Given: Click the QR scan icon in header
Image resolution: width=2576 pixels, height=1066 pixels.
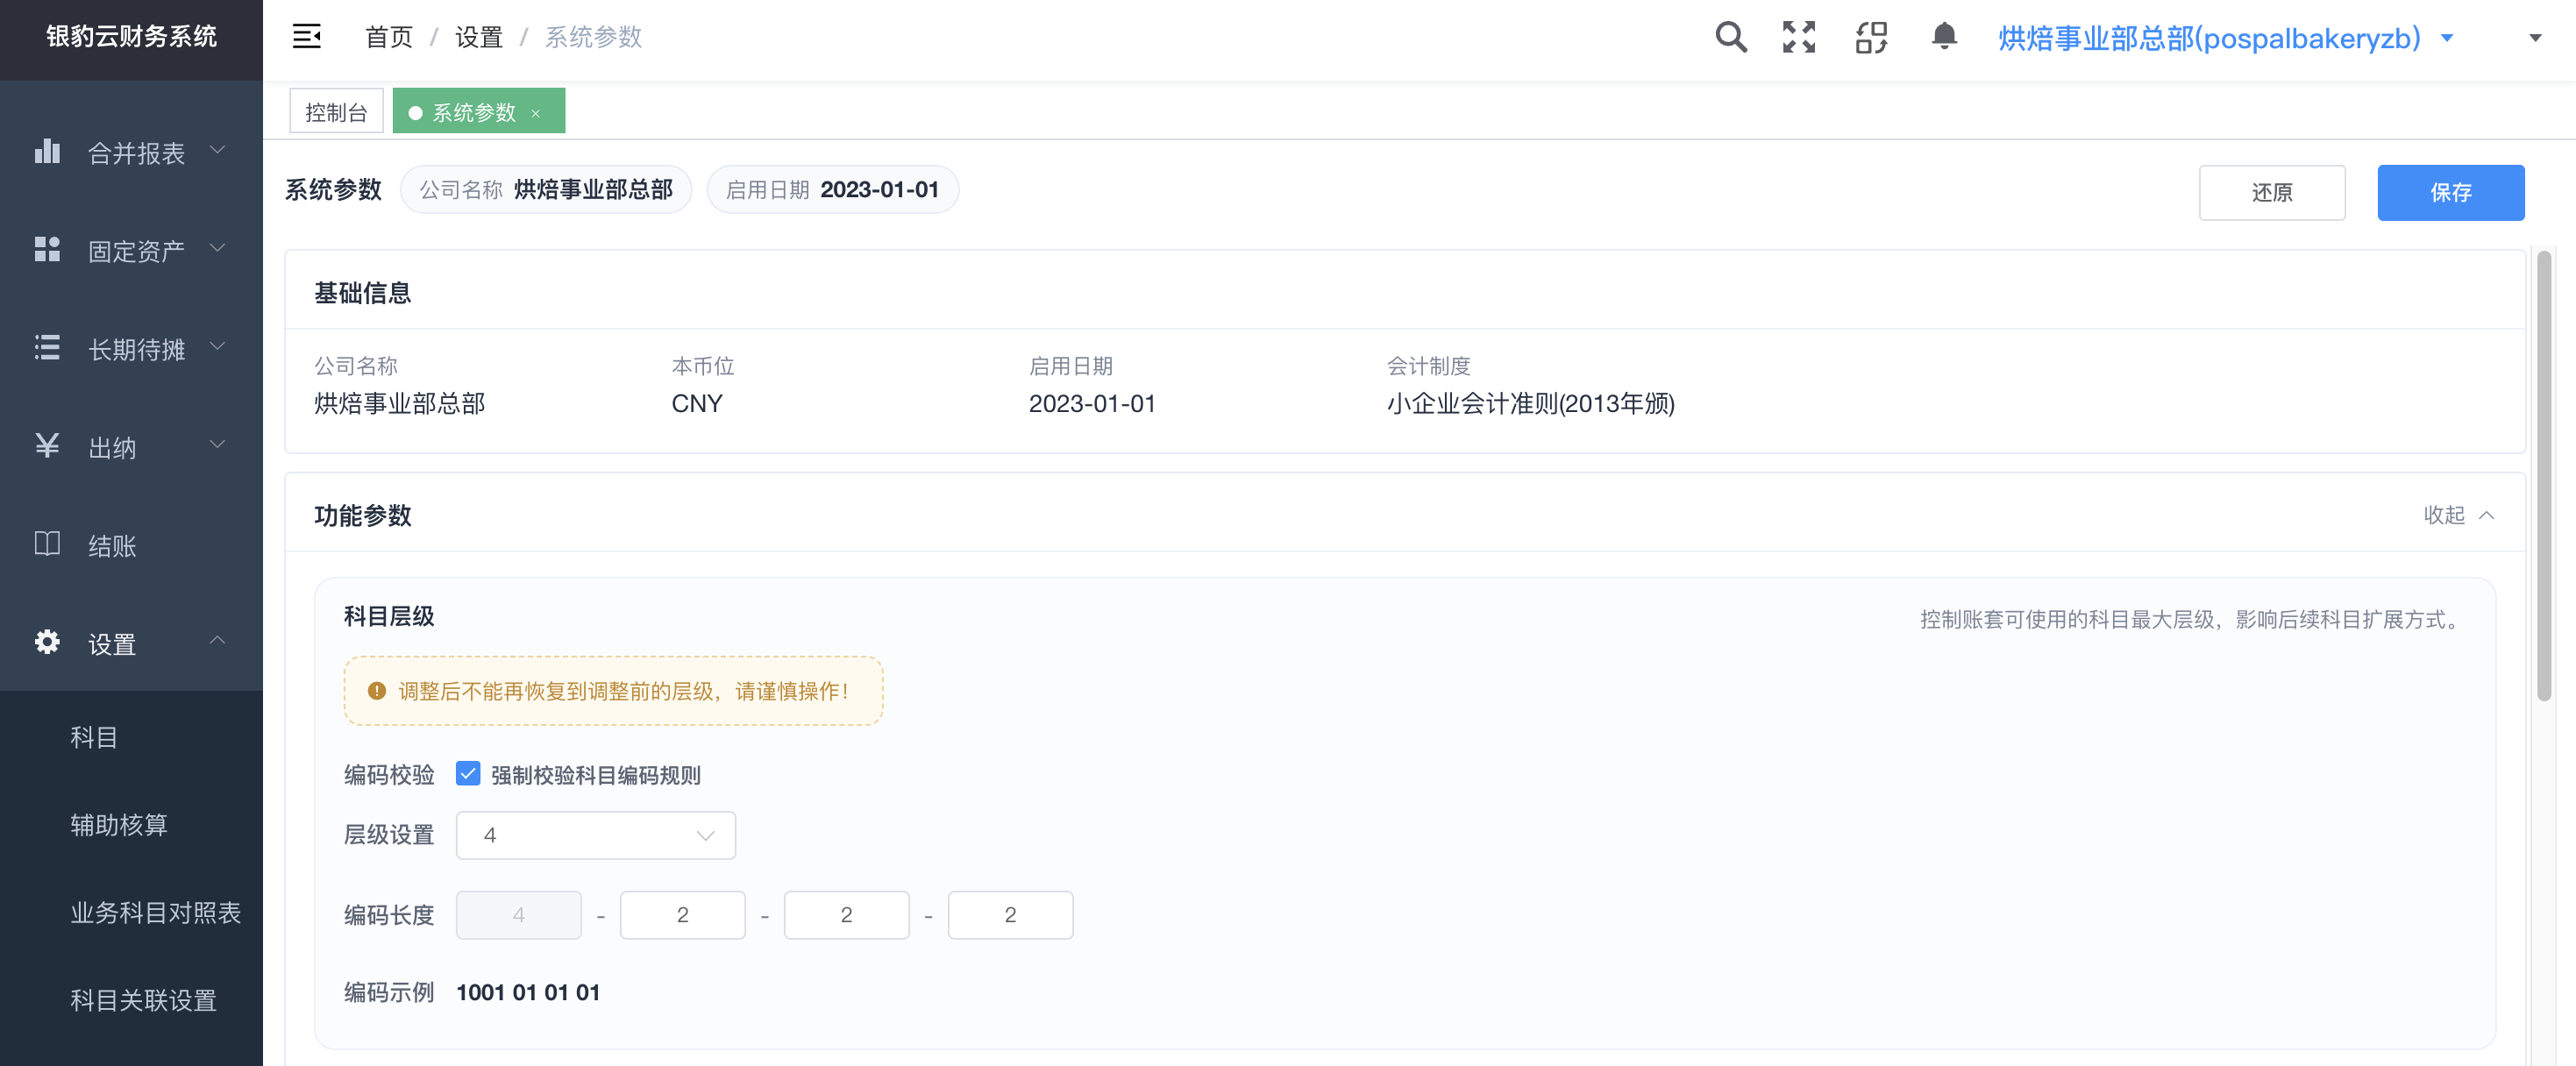Looking at the screenshot, I should (1871, 38).
